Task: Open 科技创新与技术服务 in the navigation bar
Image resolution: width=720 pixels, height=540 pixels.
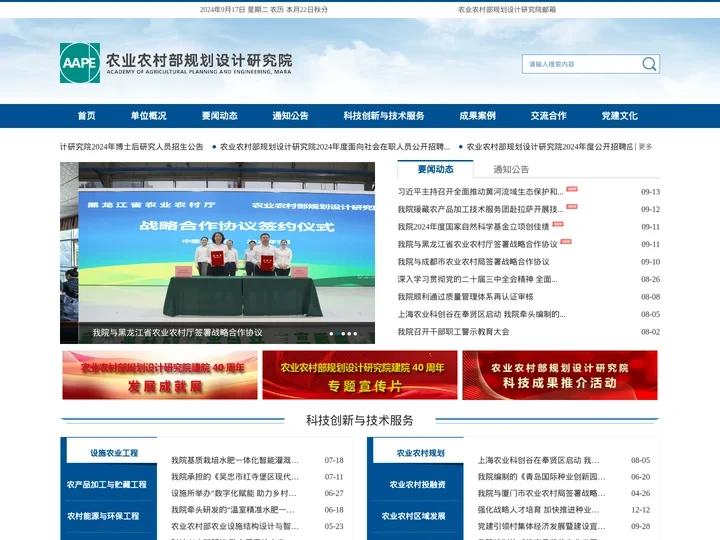Action: [384, 116]
